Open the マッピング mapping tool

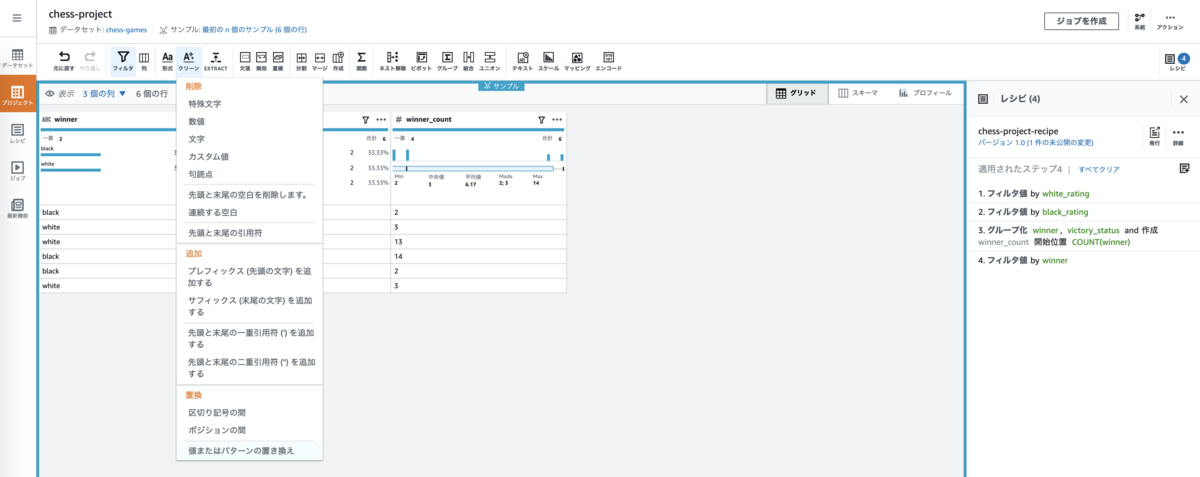tap(577, 61)
